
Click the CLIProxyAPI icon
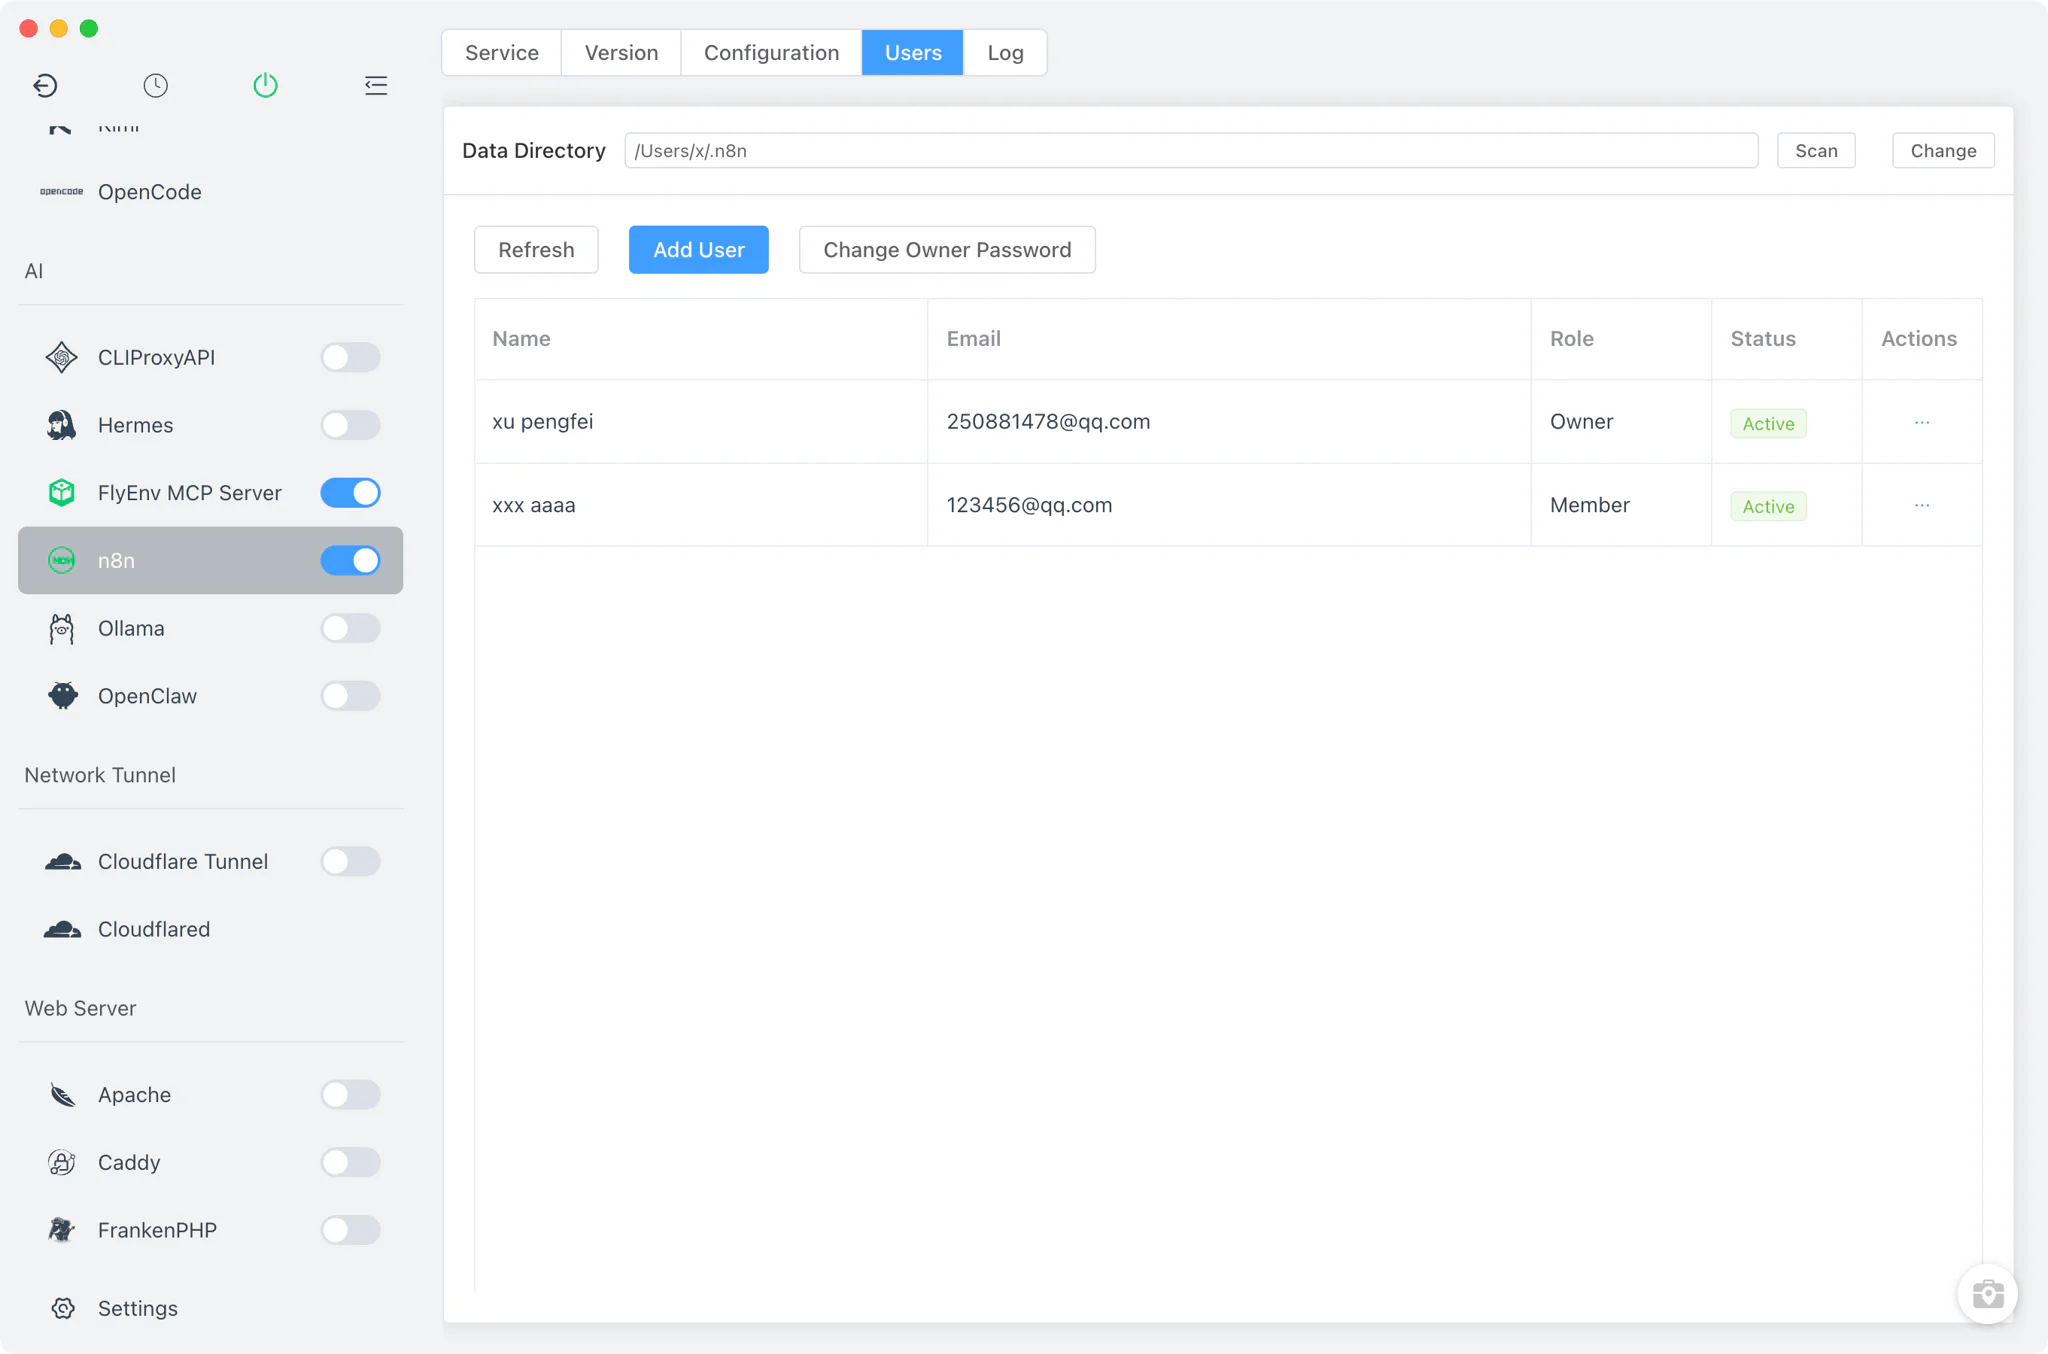pyautogui.click(x=61, y=357)
